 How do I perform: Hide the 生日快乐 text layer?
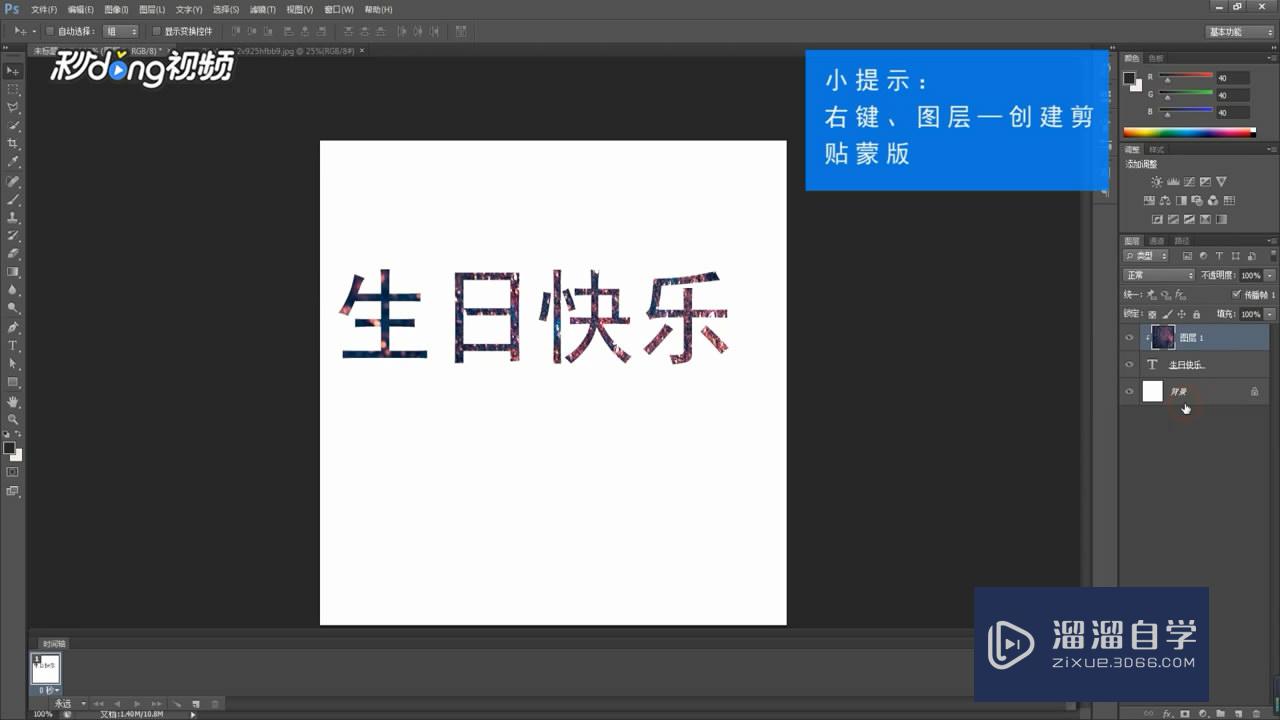(x=1129, y=365)
